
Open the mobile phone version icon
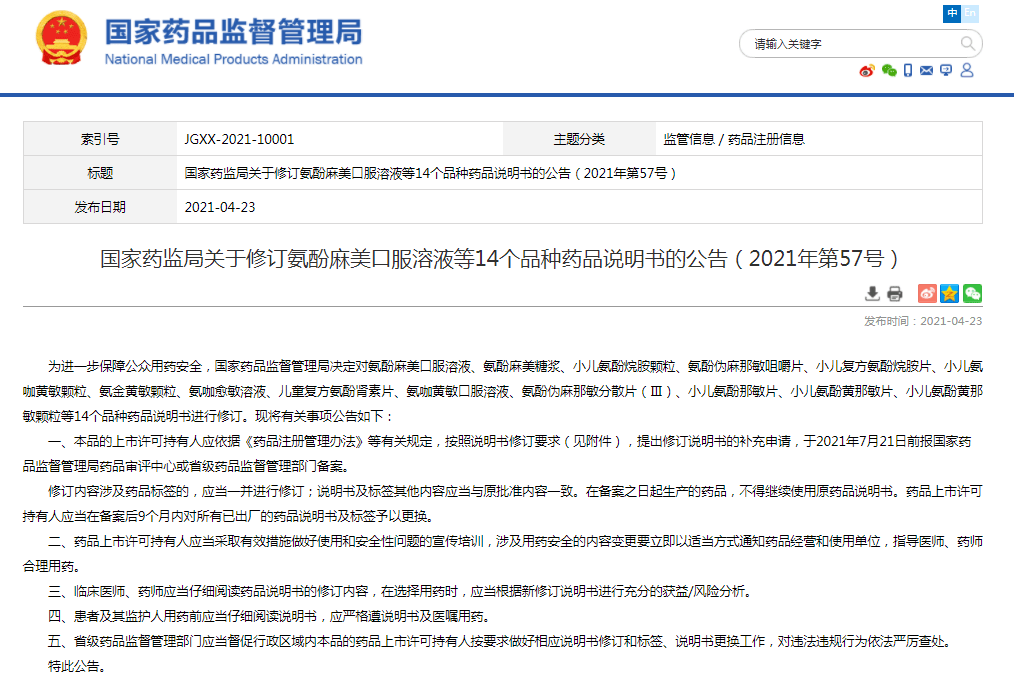(908, 71)
